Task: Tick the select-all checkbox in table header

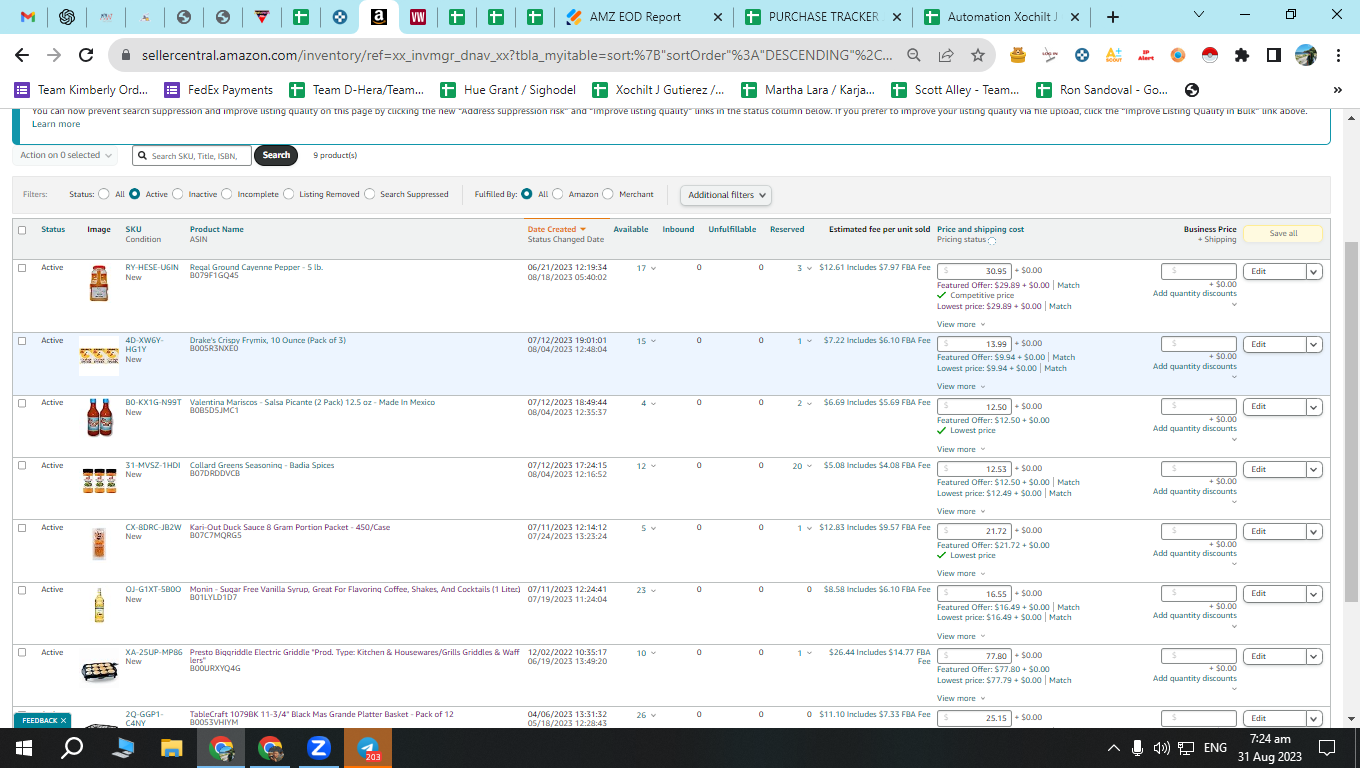Action: pos(22,230)
